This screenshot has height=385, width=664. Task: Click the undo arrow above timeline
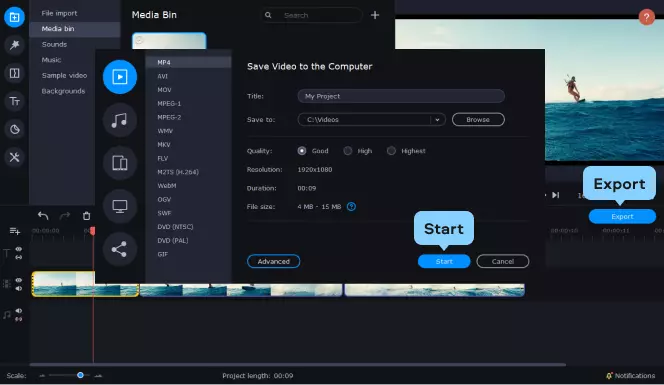(x=43, y=216)
